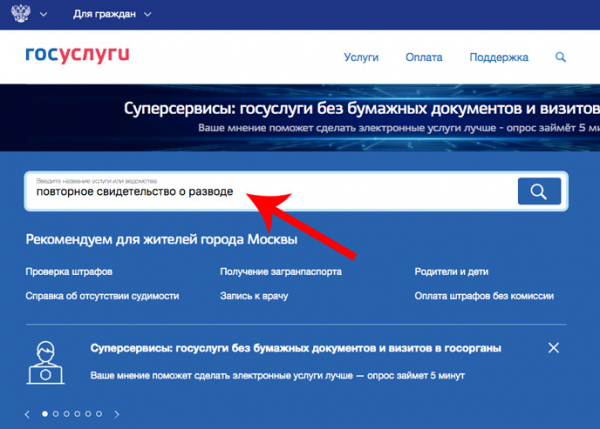Click the Russian coat of arms emblem
This screenshot has height=429, width=600.
click(x=21, y=13)
